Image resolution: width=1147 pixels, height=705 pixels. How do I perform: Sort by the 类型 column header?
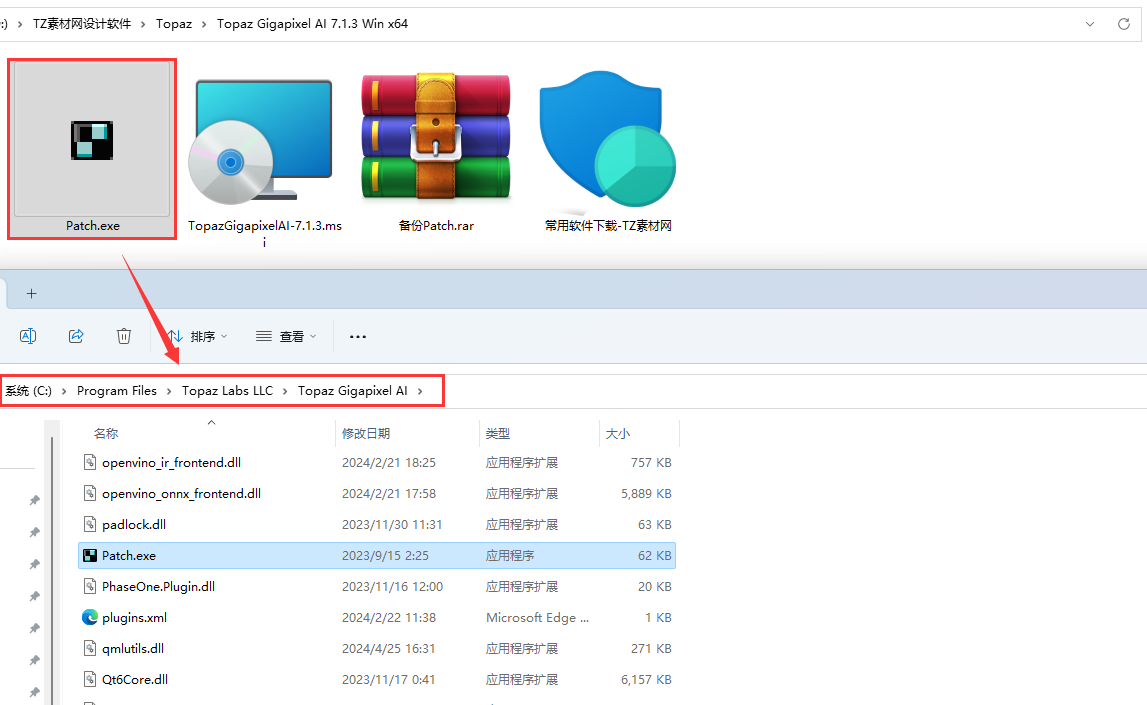[498, 434]
